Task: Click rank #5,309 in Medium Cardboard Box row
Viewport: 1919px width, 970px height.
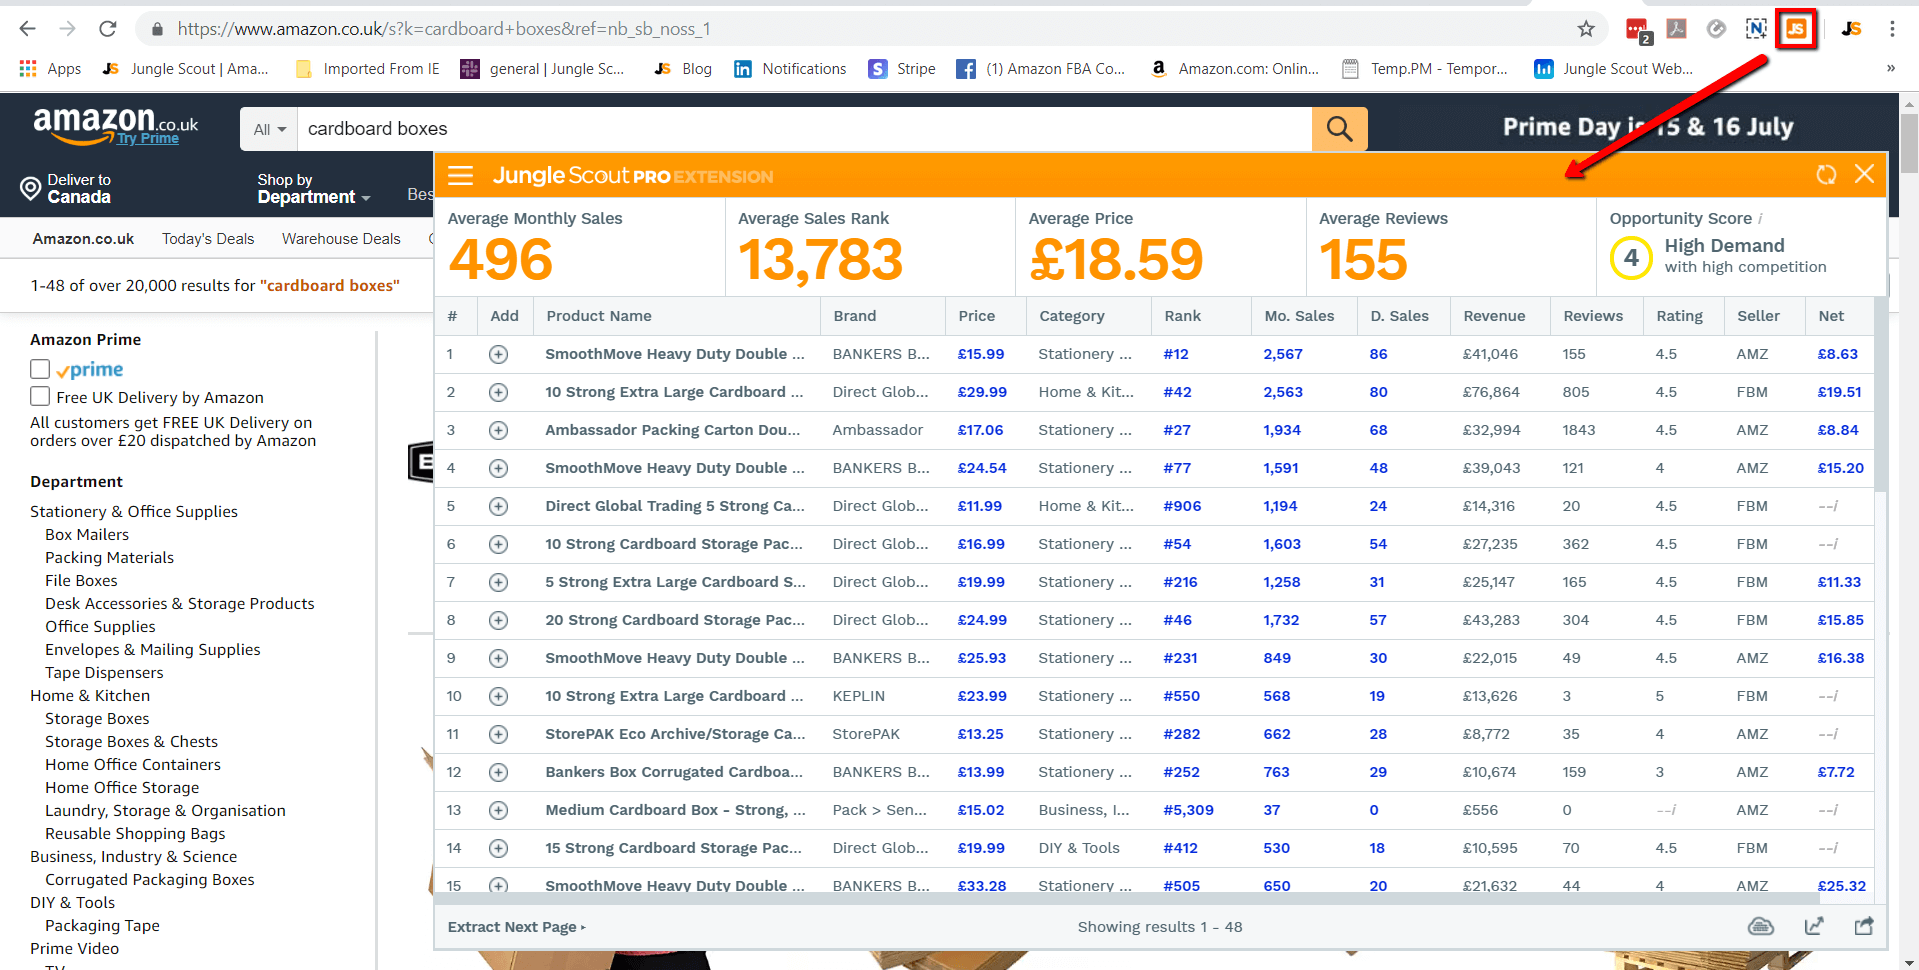Action: coord(1188,810)
